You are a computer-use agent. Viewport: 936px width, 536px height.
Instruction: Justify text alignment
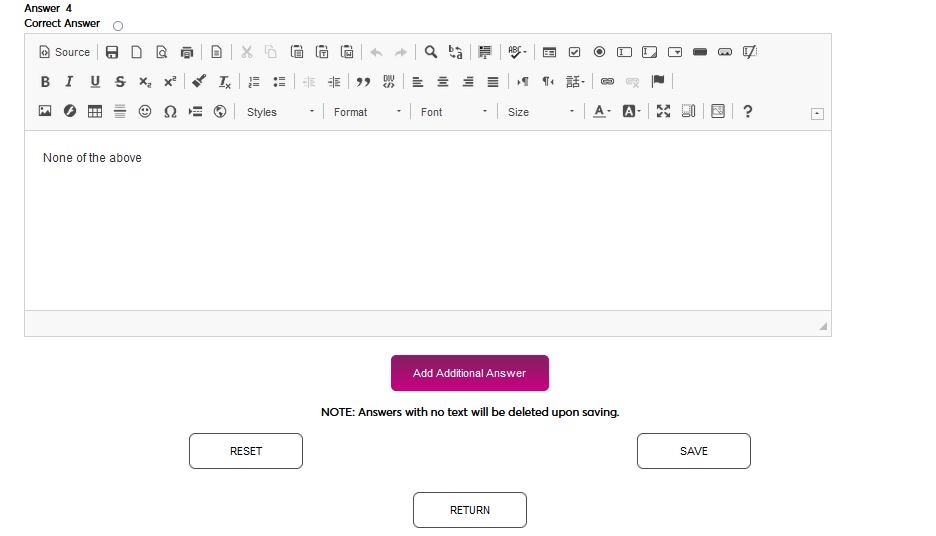(x=493, y=82)
